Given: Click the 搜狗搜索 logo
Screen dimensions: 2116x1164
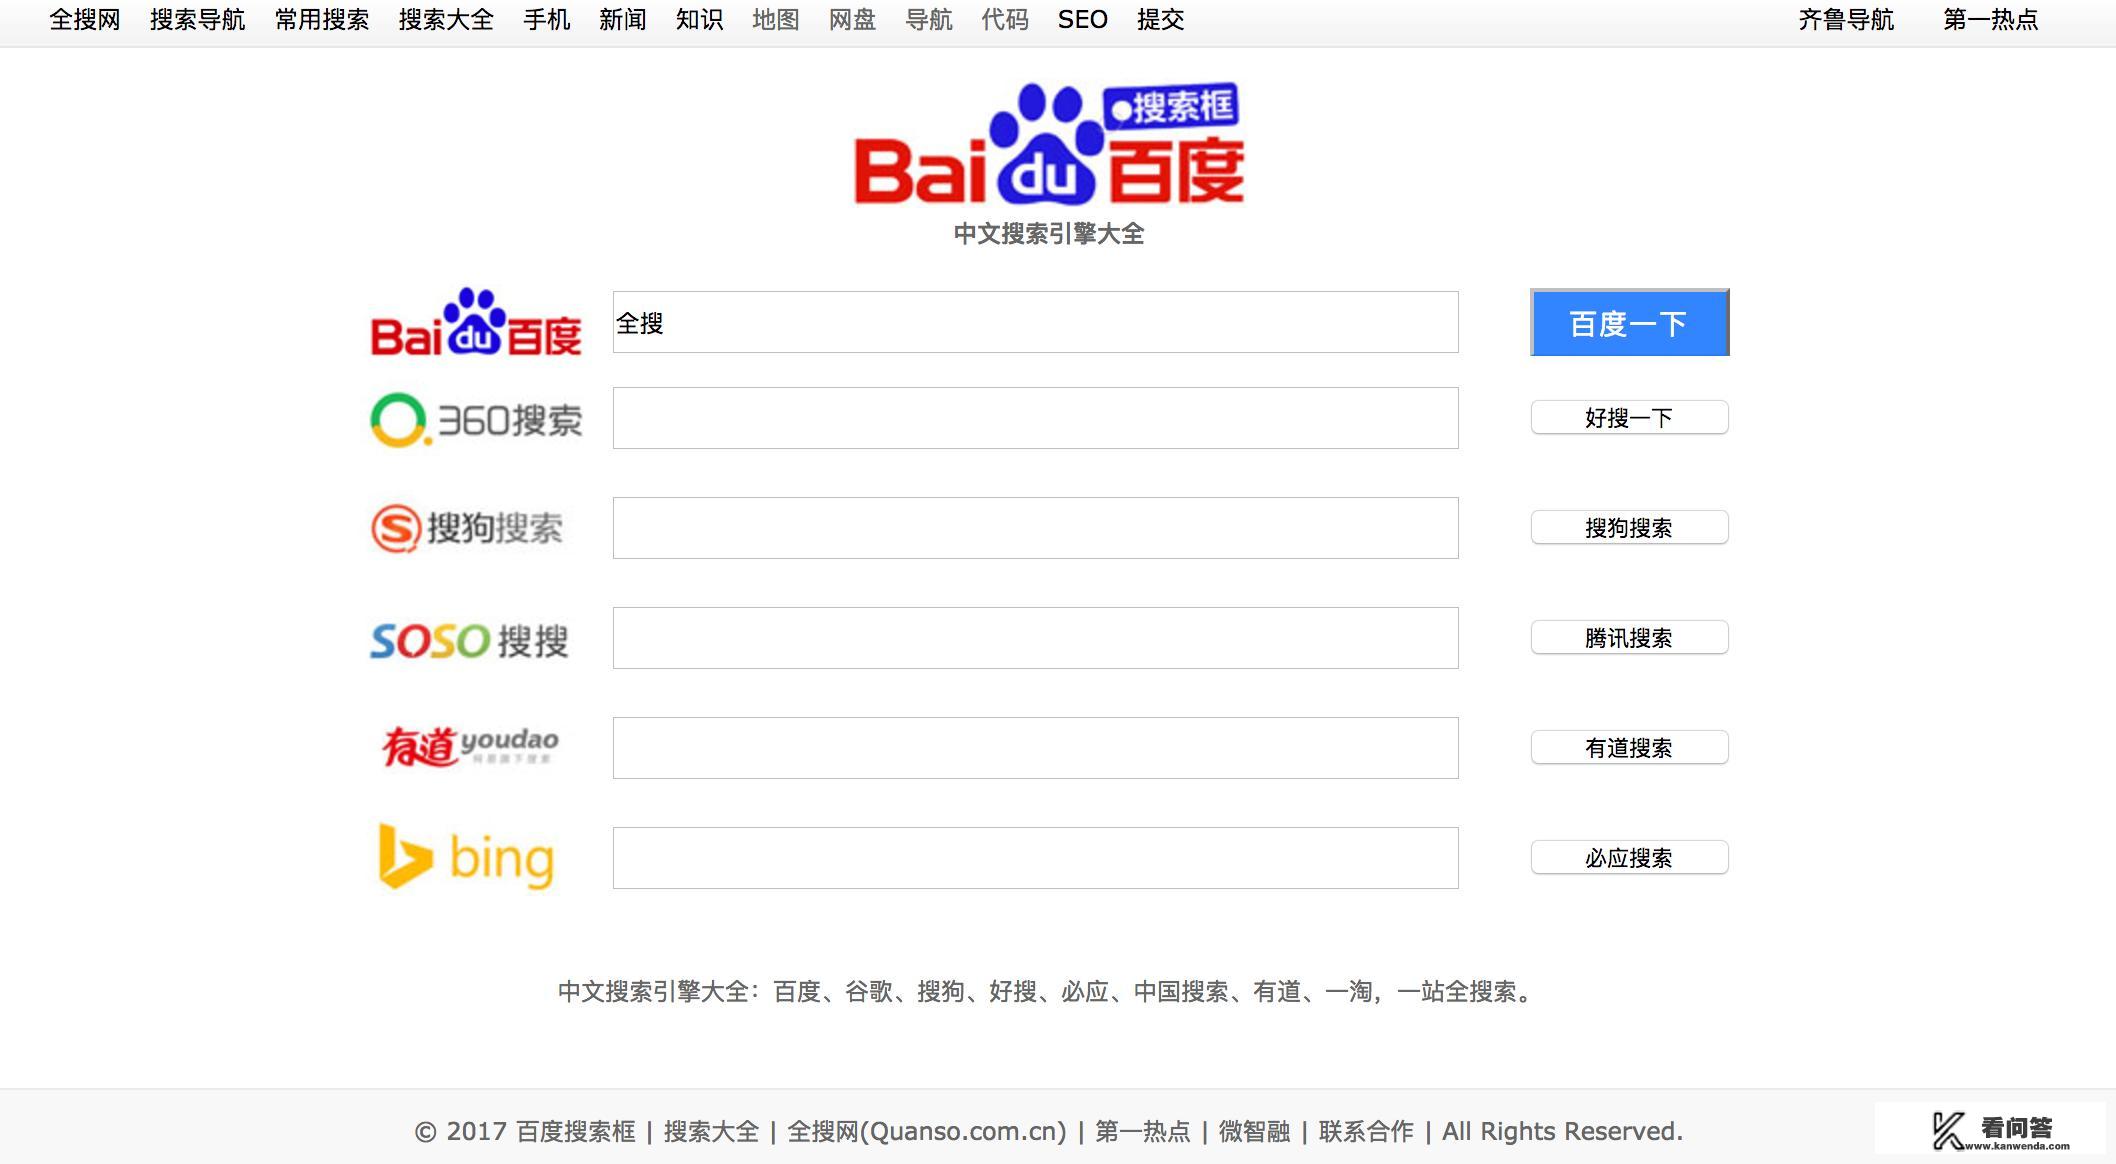Looking at the screenshot, I should (467, 528).
